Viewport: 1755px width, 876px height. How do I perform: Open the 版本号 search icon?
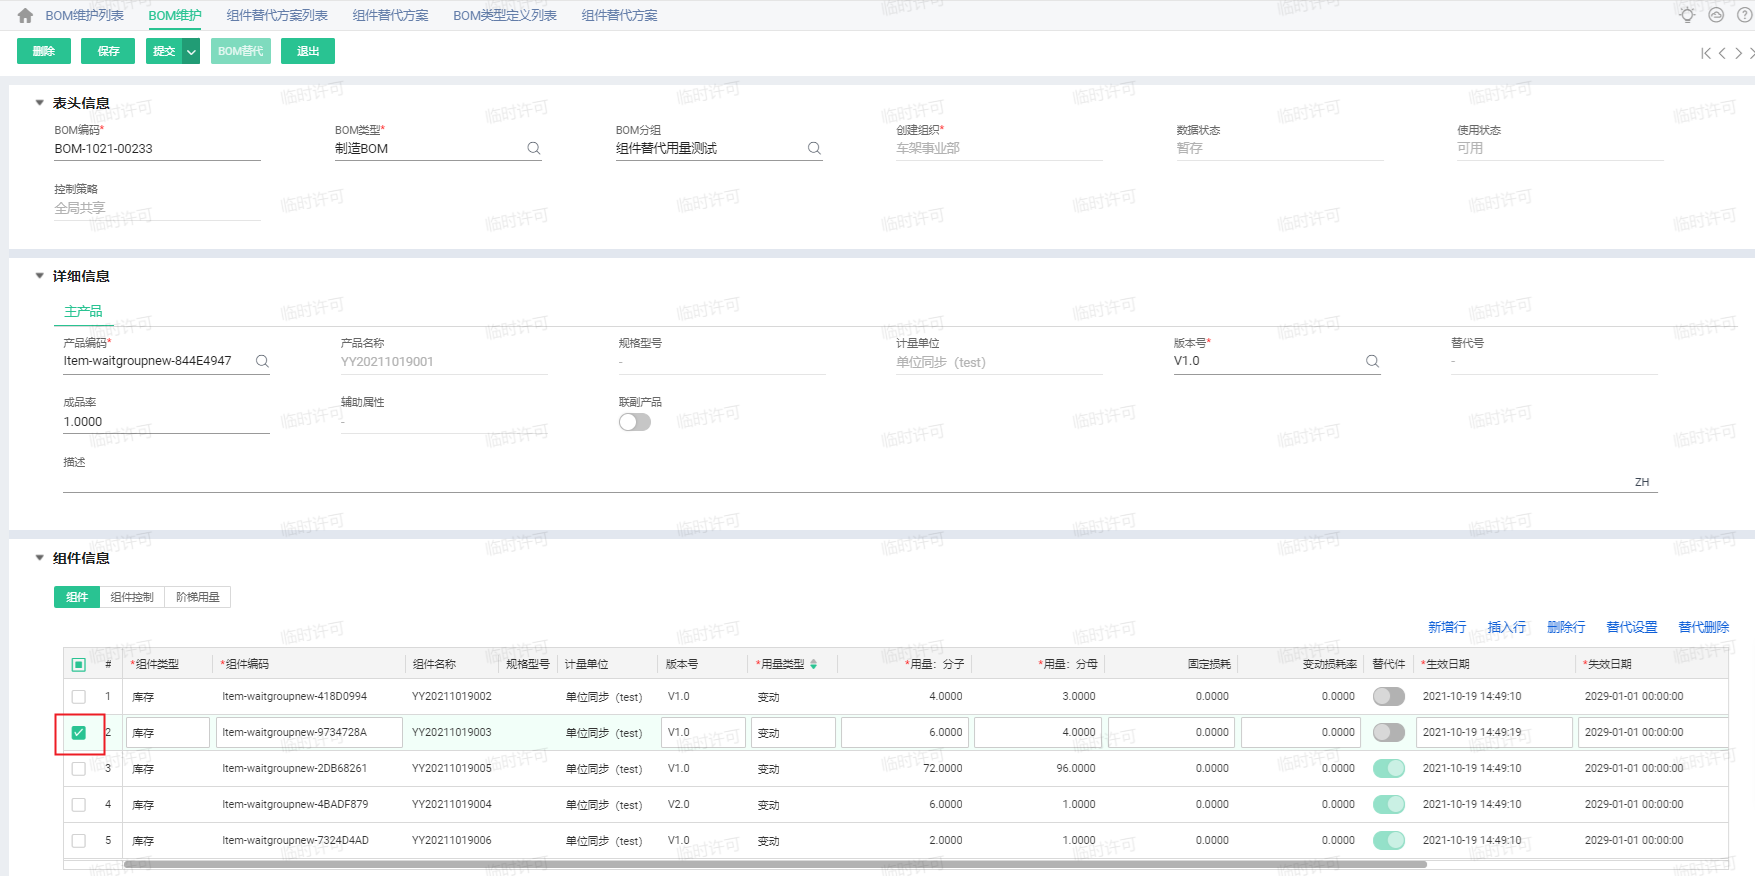(1372, 361)
